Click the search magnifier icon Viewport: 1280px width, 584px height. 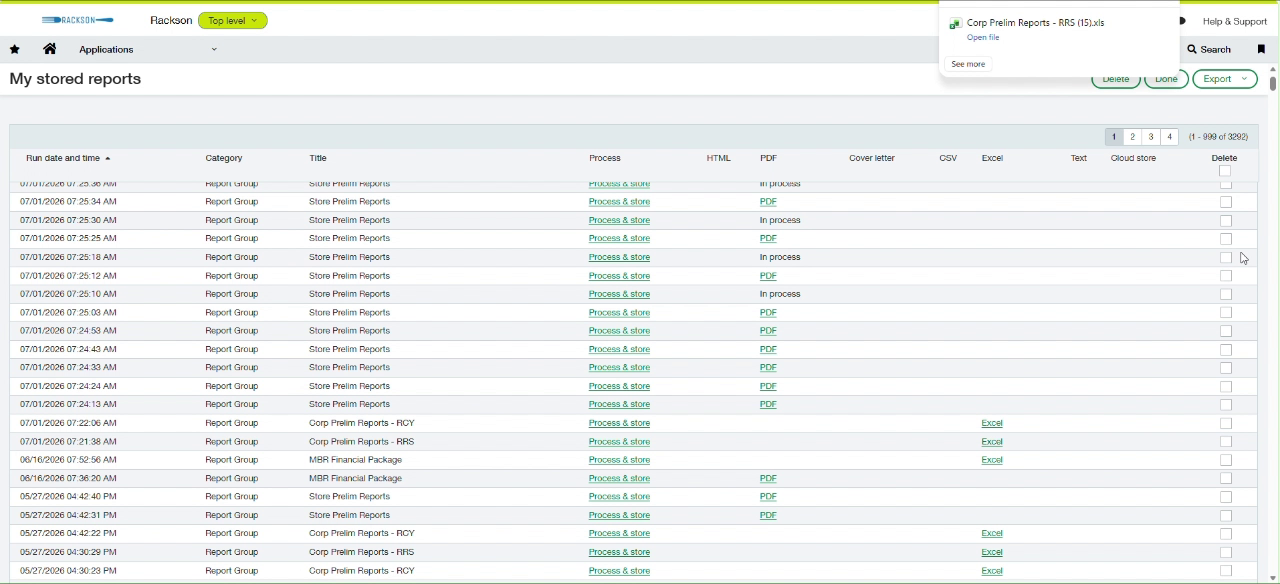tap(1192, 49)
